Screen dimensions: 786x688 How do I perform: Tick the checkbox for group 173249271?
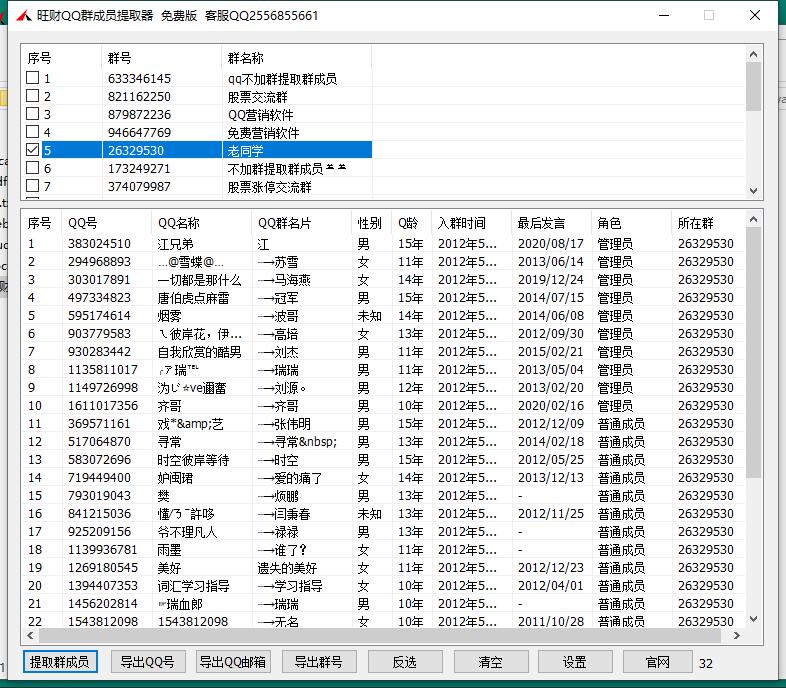point(32,168)
